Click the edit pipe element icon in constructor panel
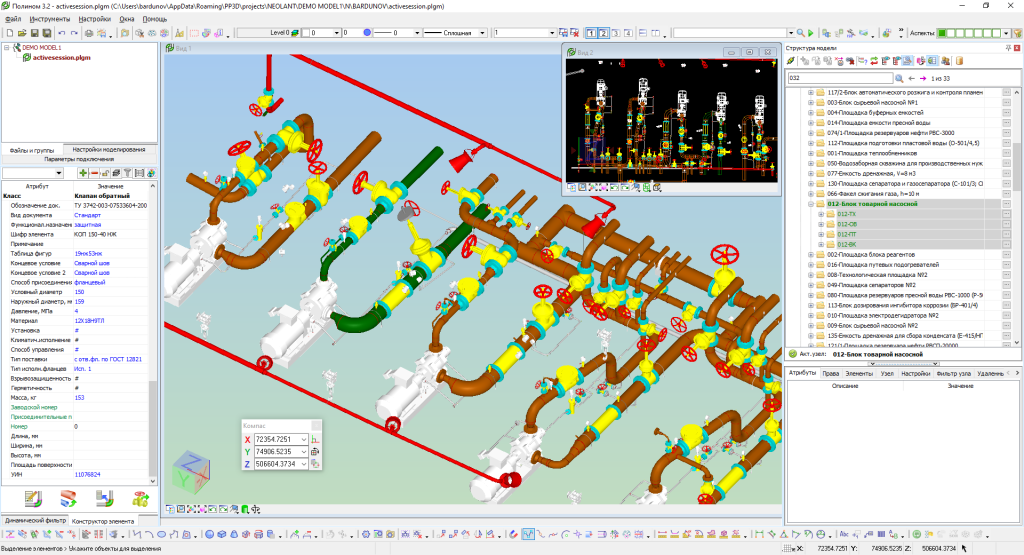Viewport: 1024px width, 555px height. [x=33, y=500]
